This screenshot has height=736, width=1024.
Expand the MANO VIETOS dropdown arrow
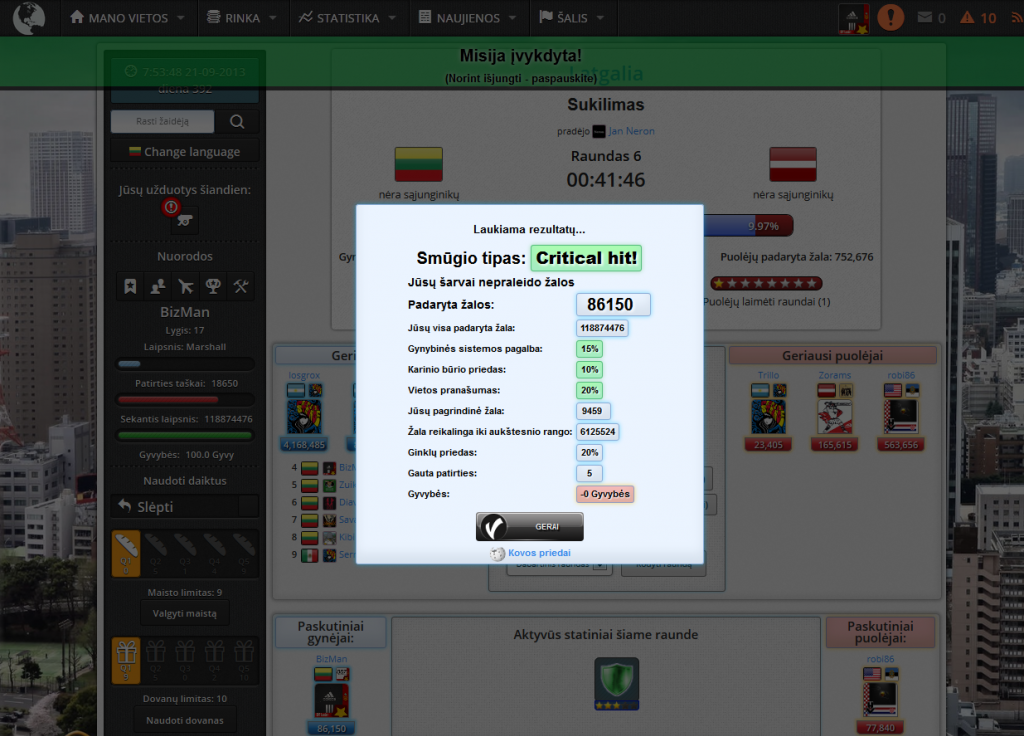(x=181, y=18)
